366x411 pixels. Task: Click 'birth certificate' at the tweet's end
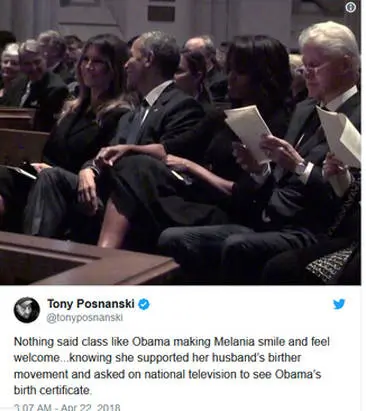click(52, 390)
